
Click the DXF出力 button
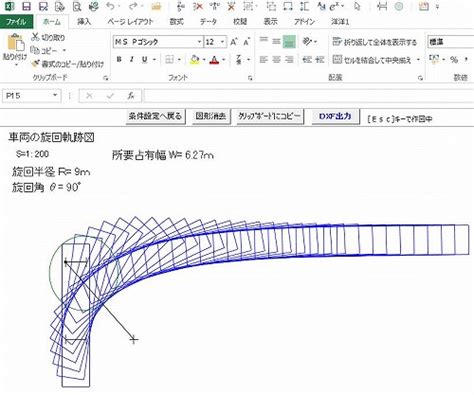click(335, 116)
